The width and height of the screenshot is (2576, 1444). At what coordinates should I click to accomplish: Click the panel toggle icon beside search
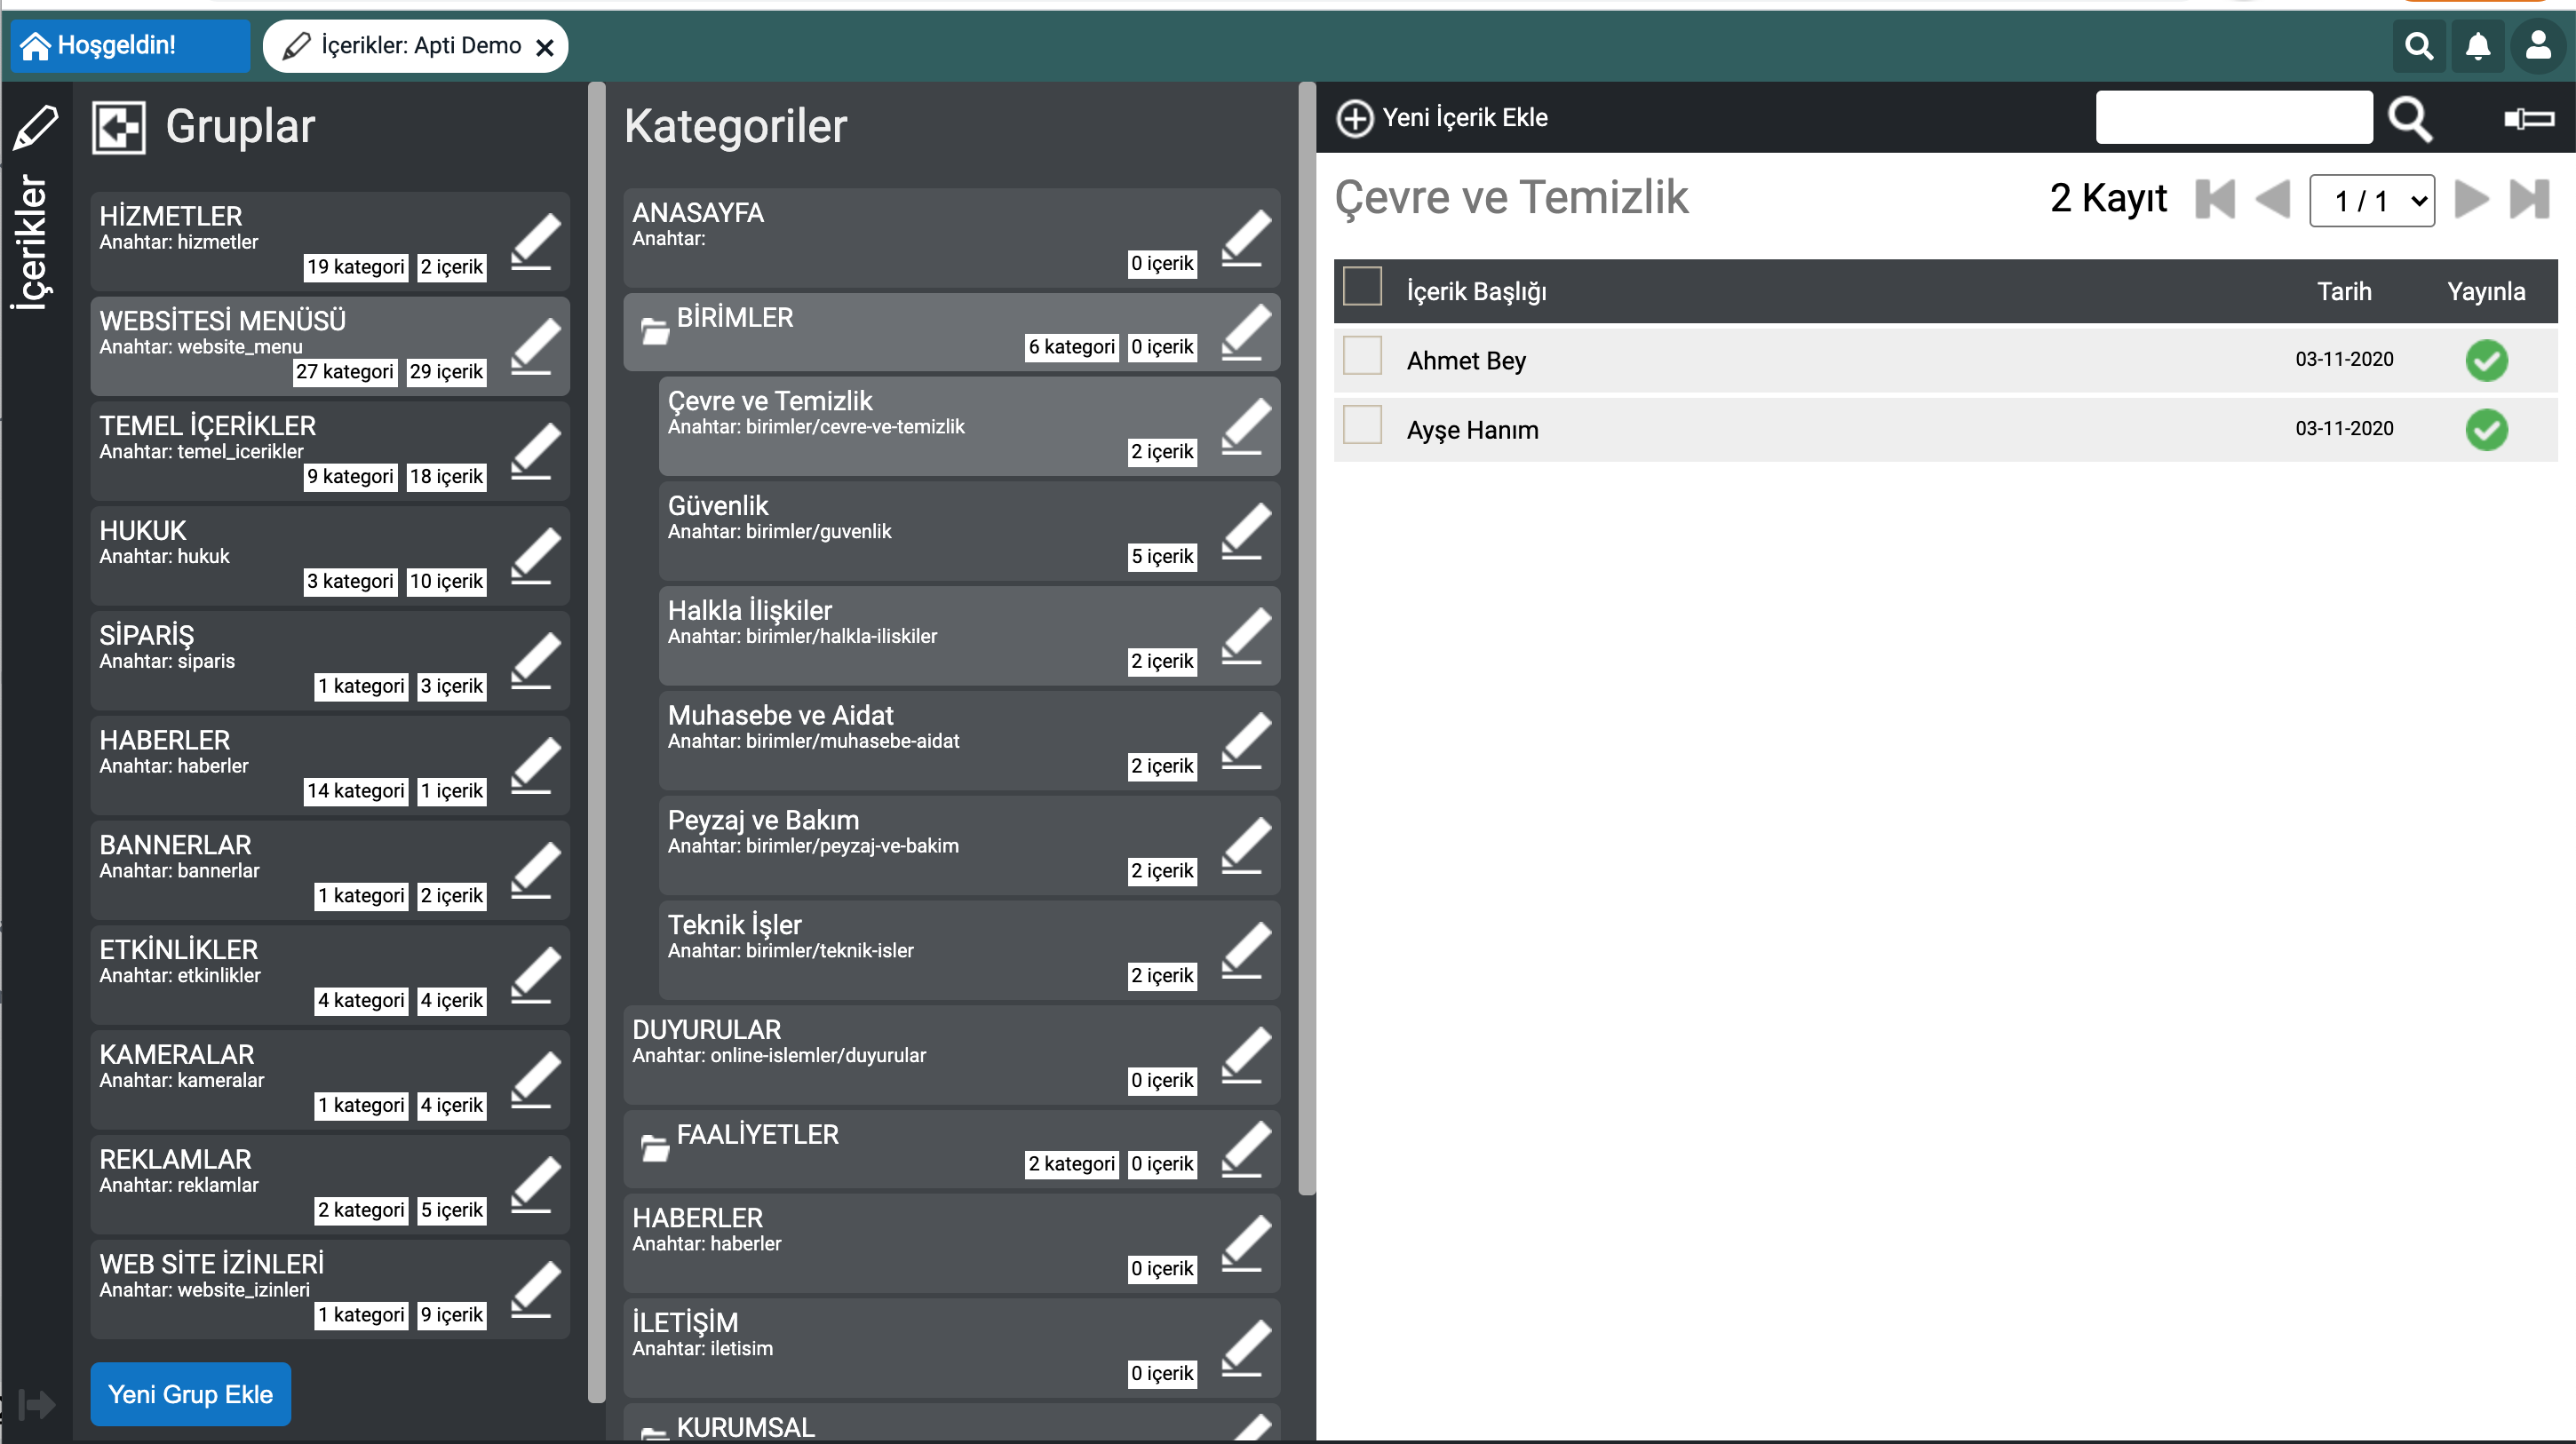click(2528, 119)
